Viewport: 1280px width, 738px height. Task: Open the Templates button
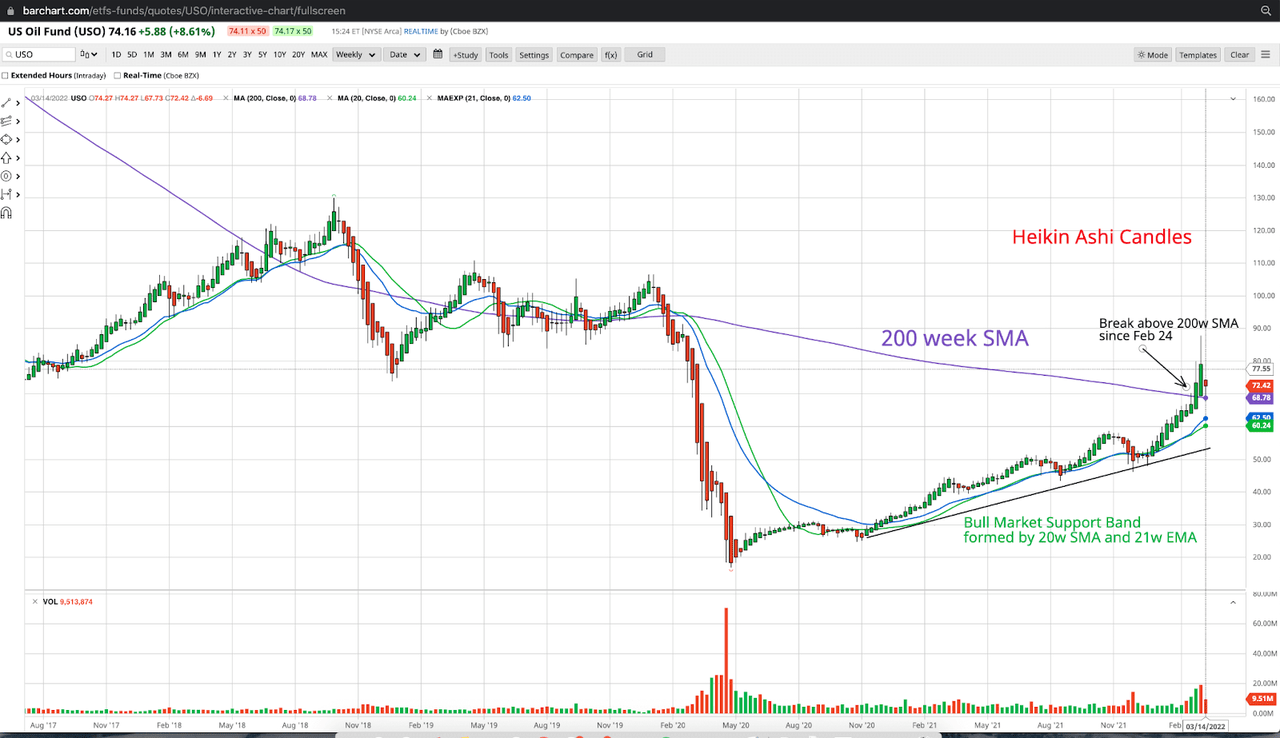[x=1197, y=55]
